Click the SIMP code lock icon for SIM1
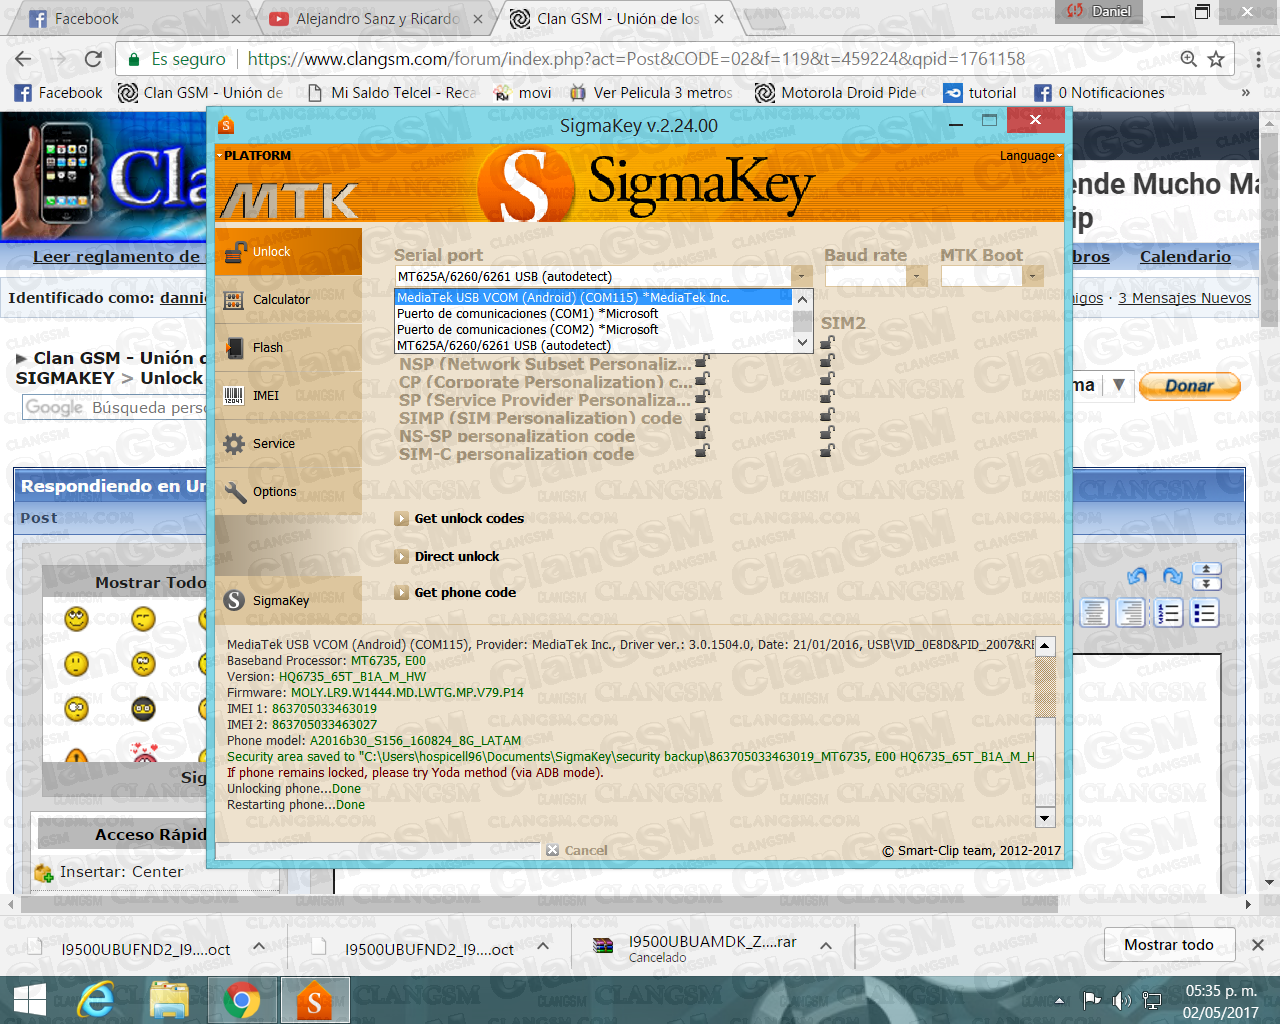This screenshot has width=1280, height=1024. click(x=702, y=416)
